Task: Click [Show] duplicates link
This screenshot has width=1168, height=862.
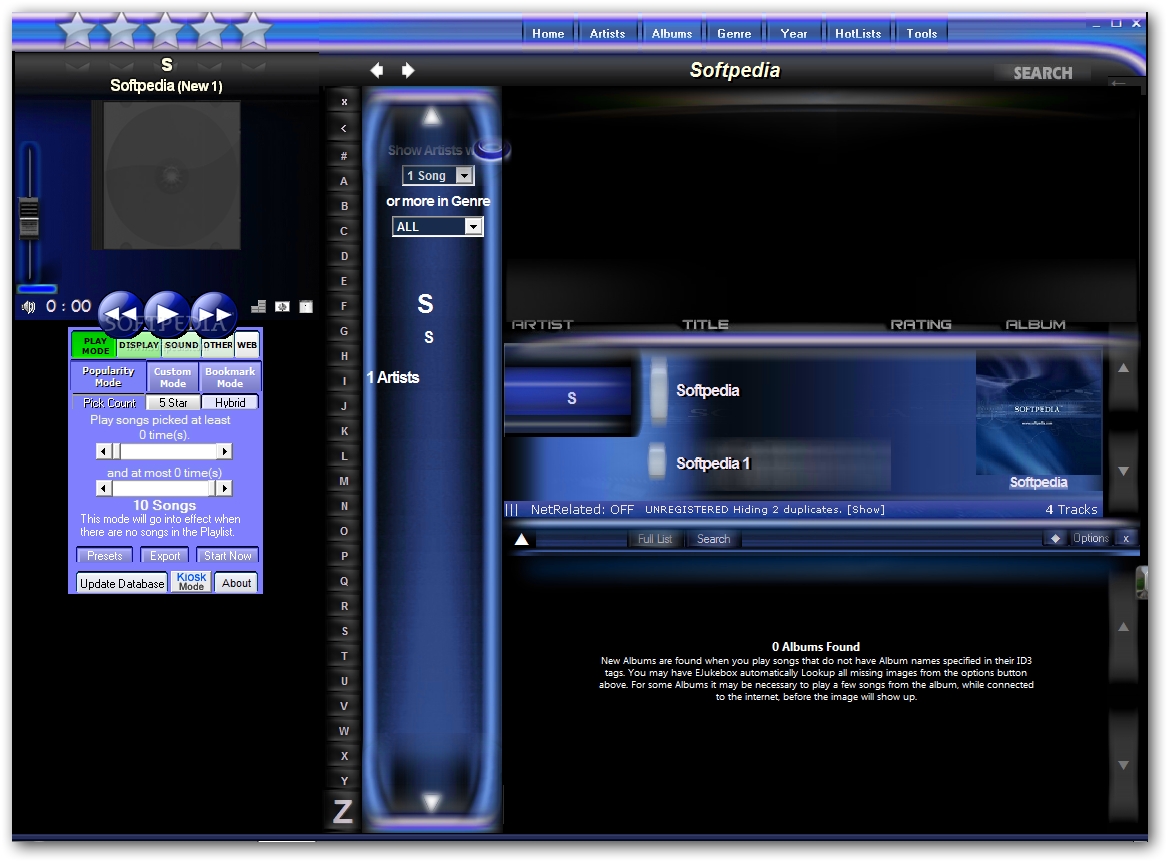Action: pyautogui.click(x=866, y=510)
